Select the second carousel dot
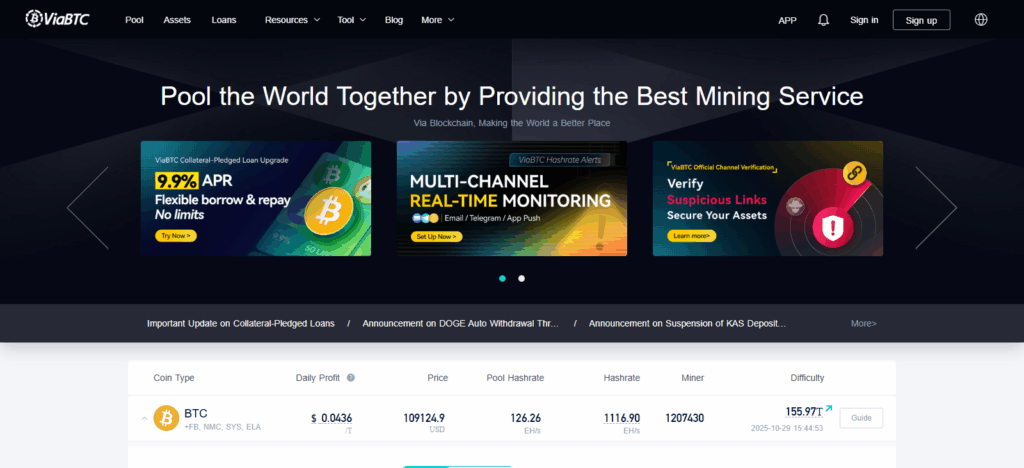The image size is (1024, 468). tap(521, 278)
